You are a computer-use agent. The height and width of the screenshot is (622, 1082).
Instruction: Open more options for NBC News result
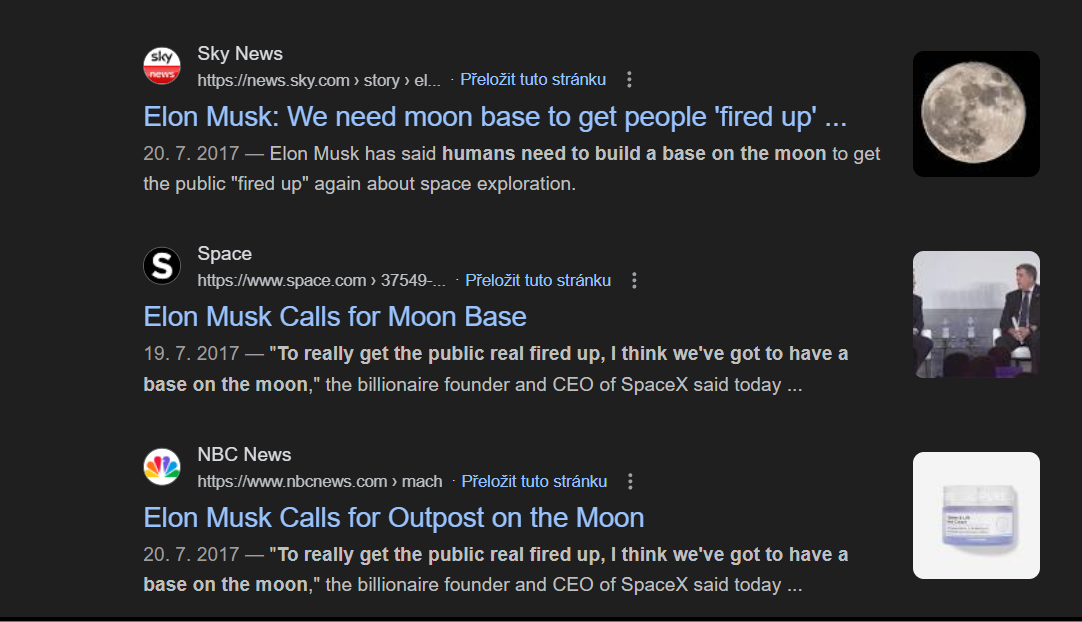pos(630,482)
